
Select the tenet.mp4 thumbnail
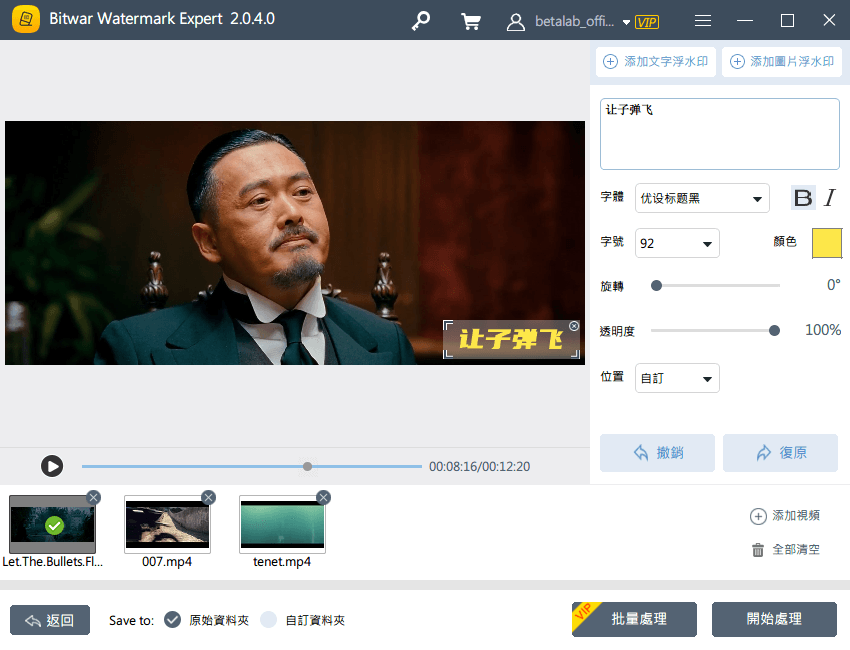282,524
